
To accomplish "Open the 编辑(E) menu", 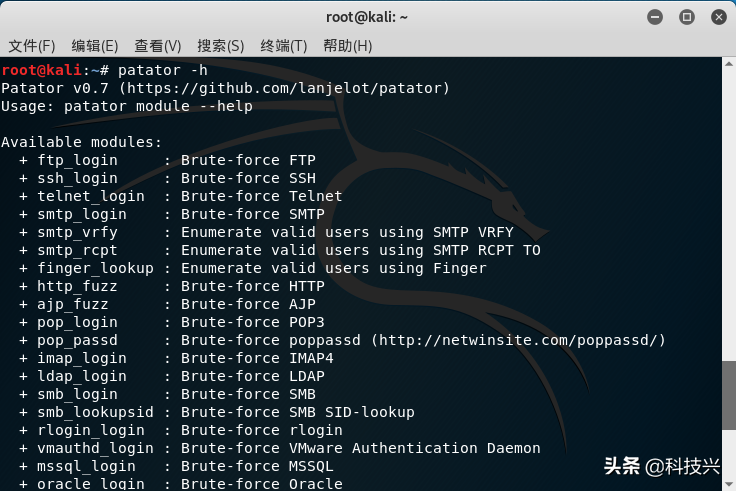I will tap(95, 46).
